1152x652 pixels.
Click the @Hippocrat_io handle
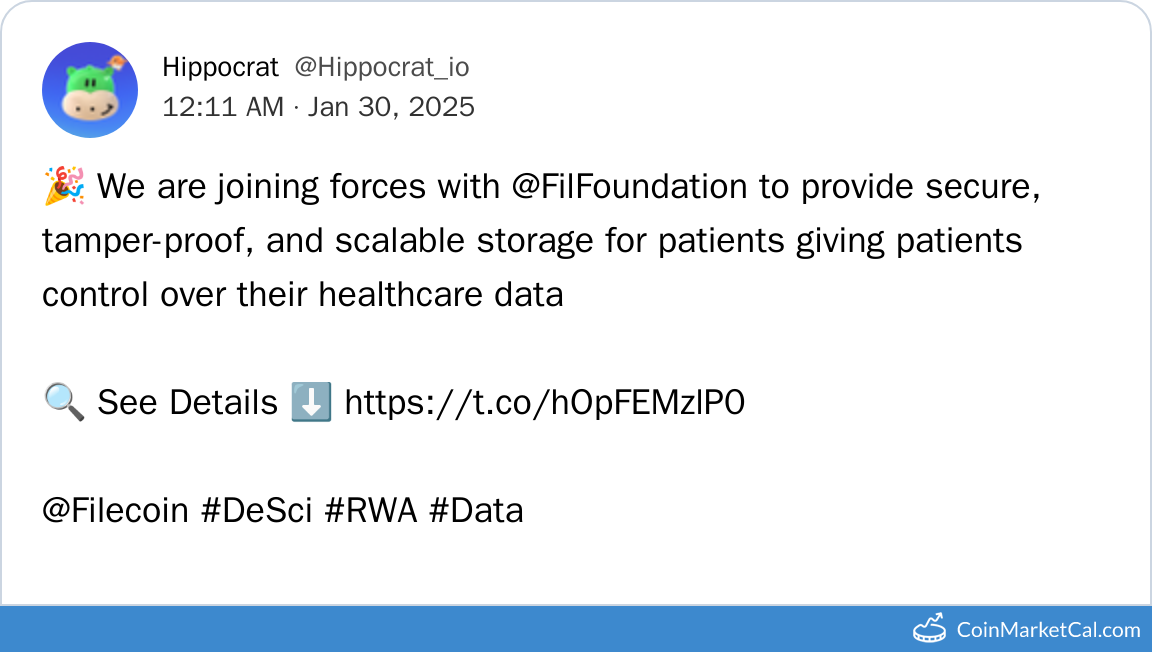(x=381, y=67)
